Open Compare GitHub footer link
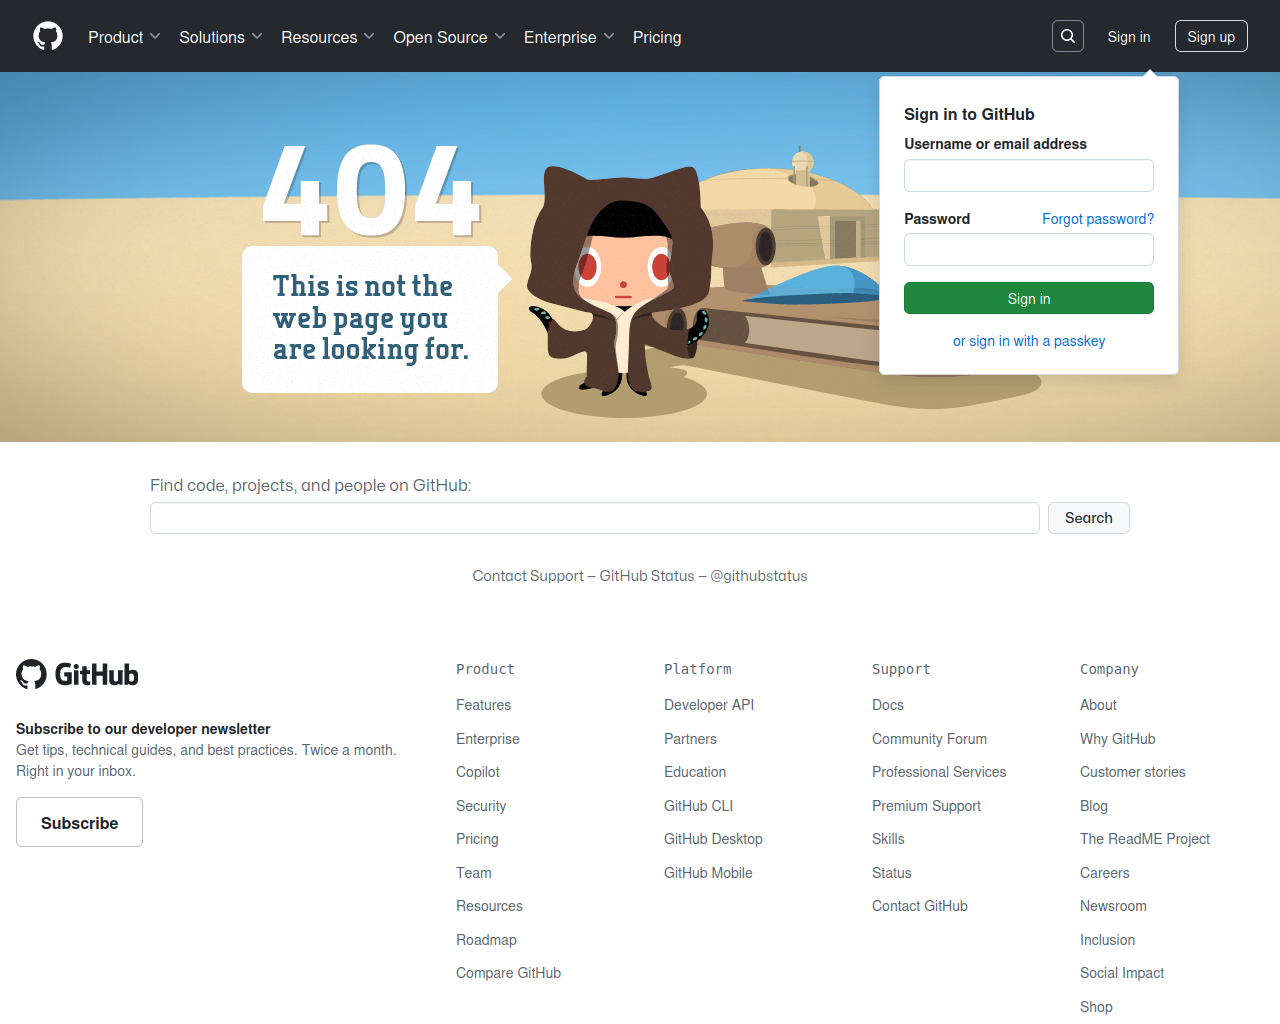Screen dimensions: 1280x1024 click(508, 973)
